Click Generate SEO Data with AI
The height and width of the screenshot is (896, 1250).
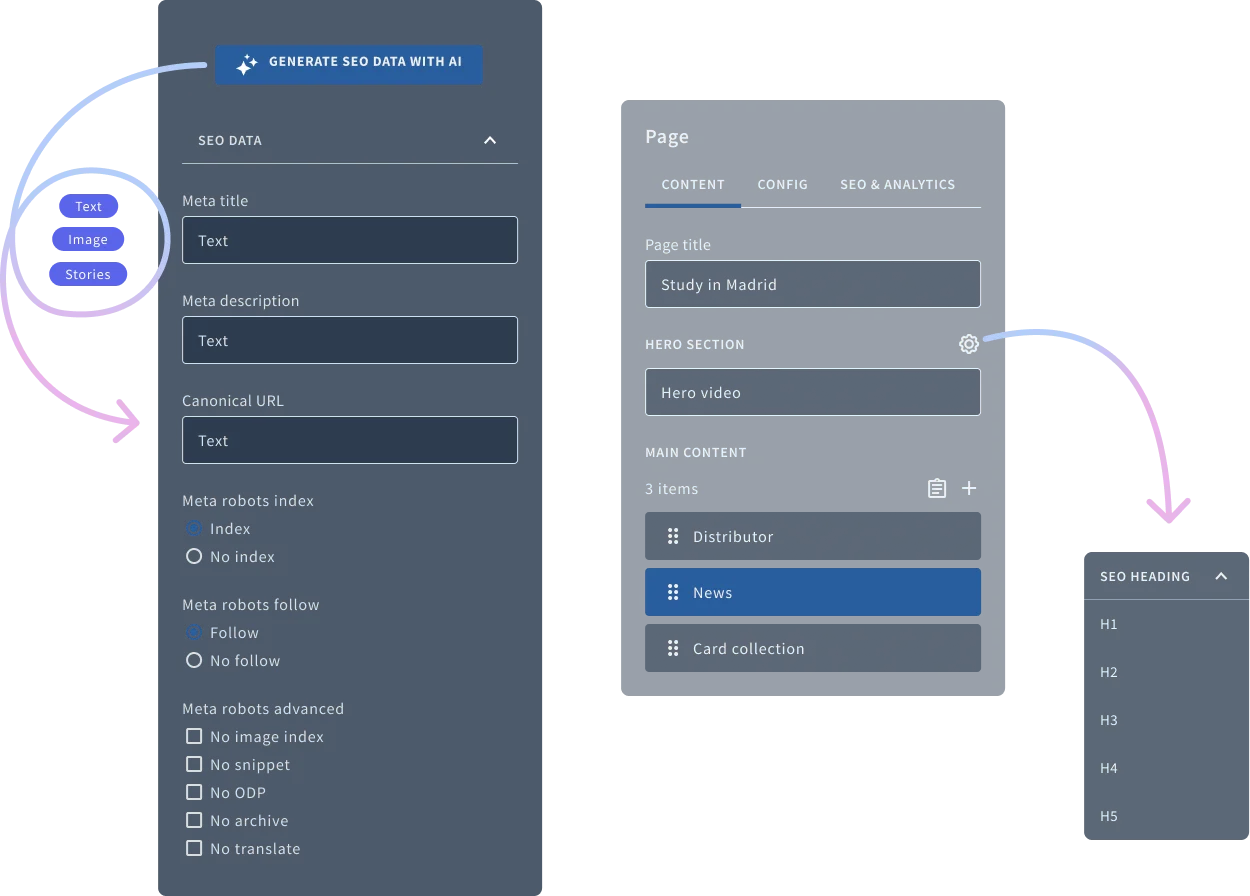click(x=349, y=63)
